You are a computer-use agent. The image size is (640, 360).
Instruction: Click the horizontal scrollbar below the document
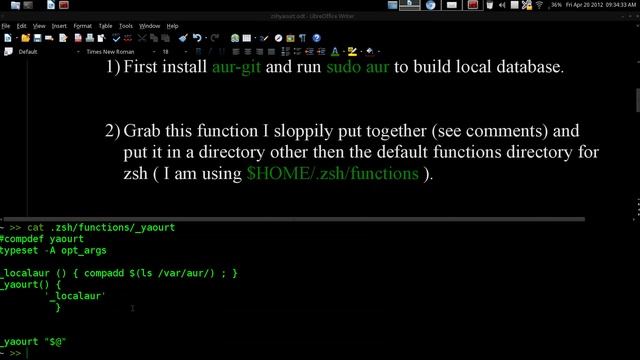[x=294, y=219]
